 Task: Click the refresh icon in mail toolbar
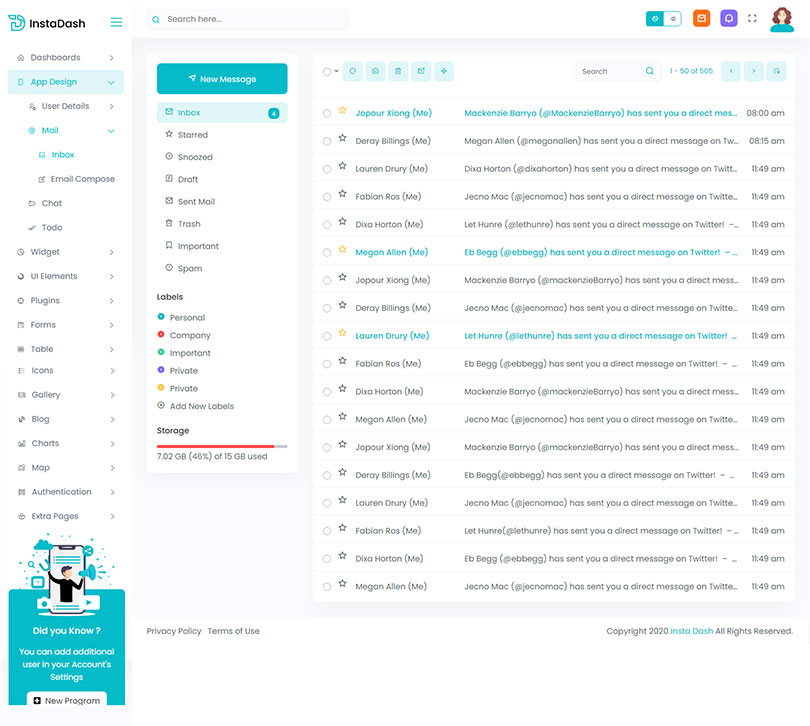352,71
